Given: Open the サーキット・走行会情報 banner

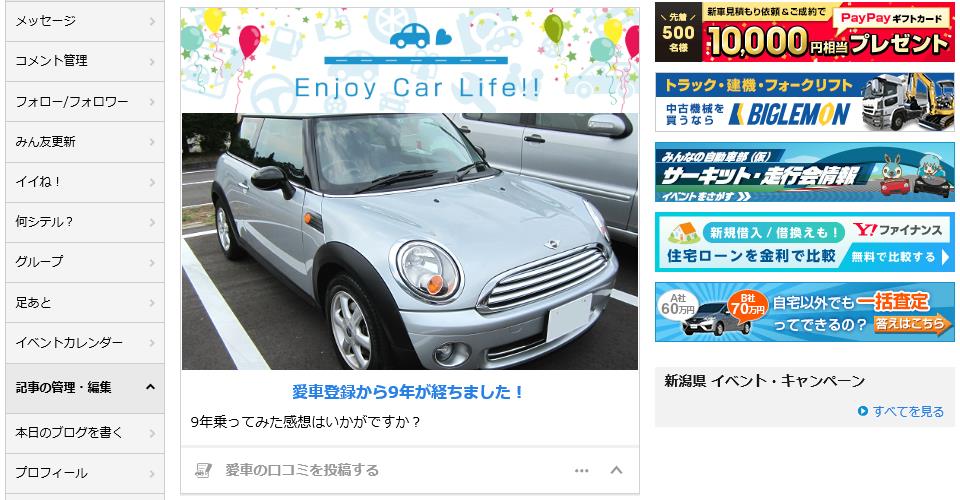Looking at the screenshot, I should 804,172.
